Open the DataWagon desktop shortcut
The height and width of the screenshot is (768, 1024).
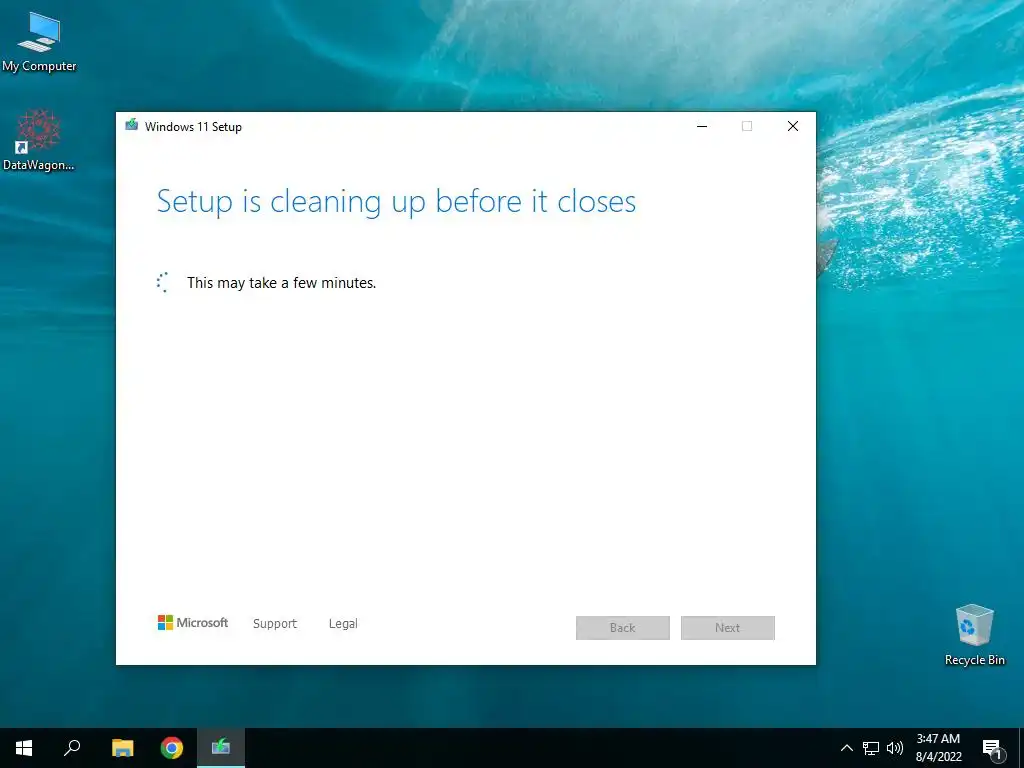click(39, 140)
